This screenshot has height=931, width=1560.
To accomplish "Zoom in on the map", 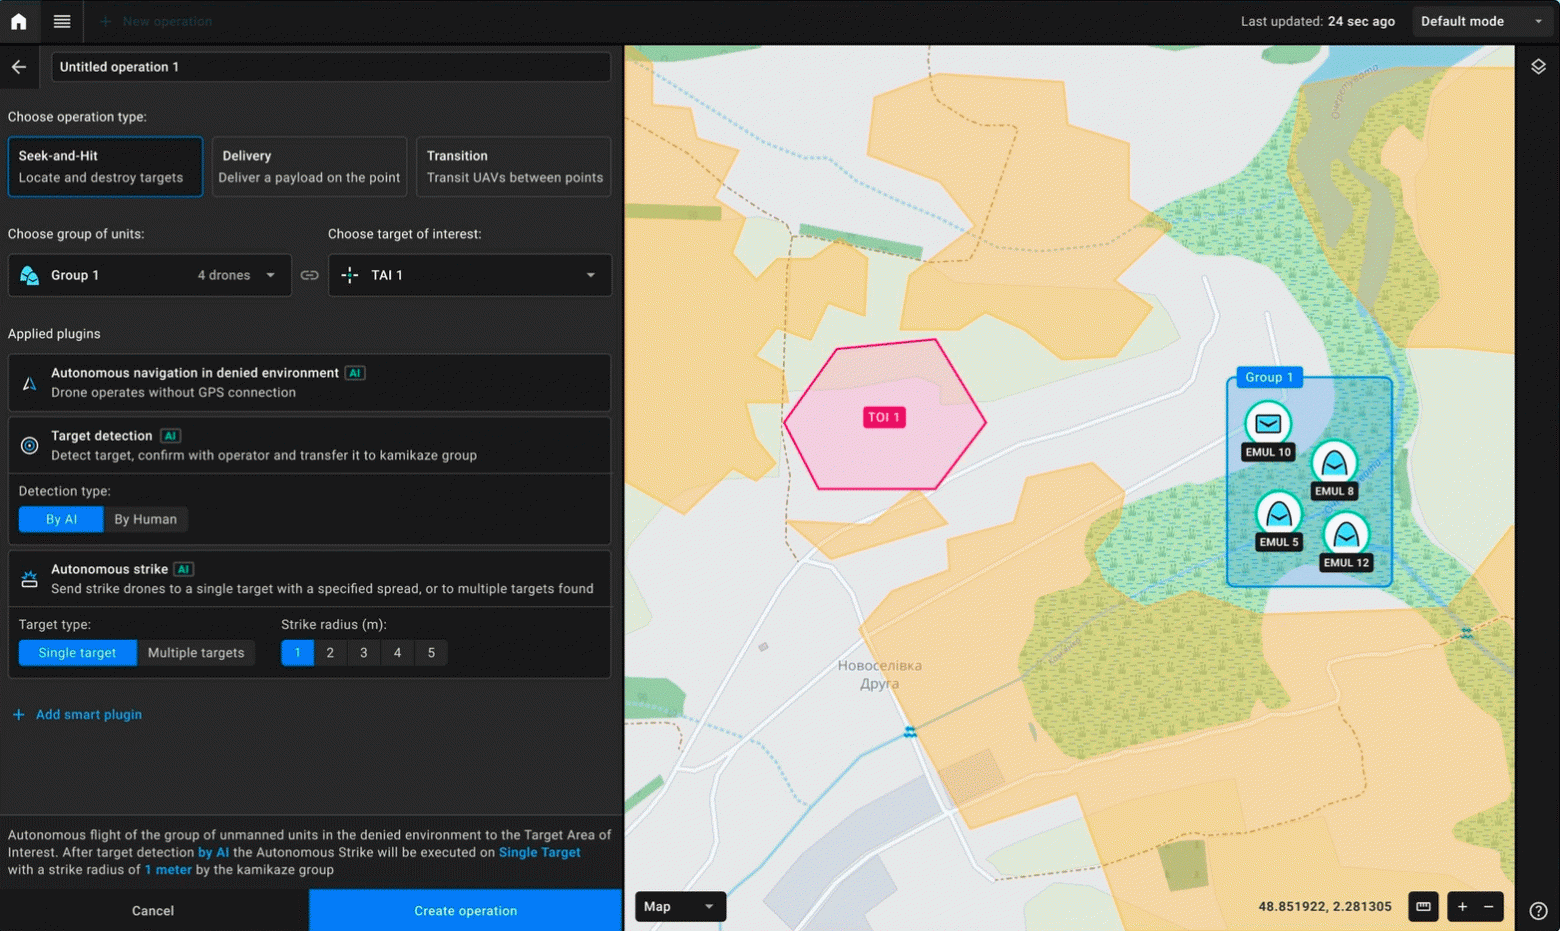I will coord(1462,906).
